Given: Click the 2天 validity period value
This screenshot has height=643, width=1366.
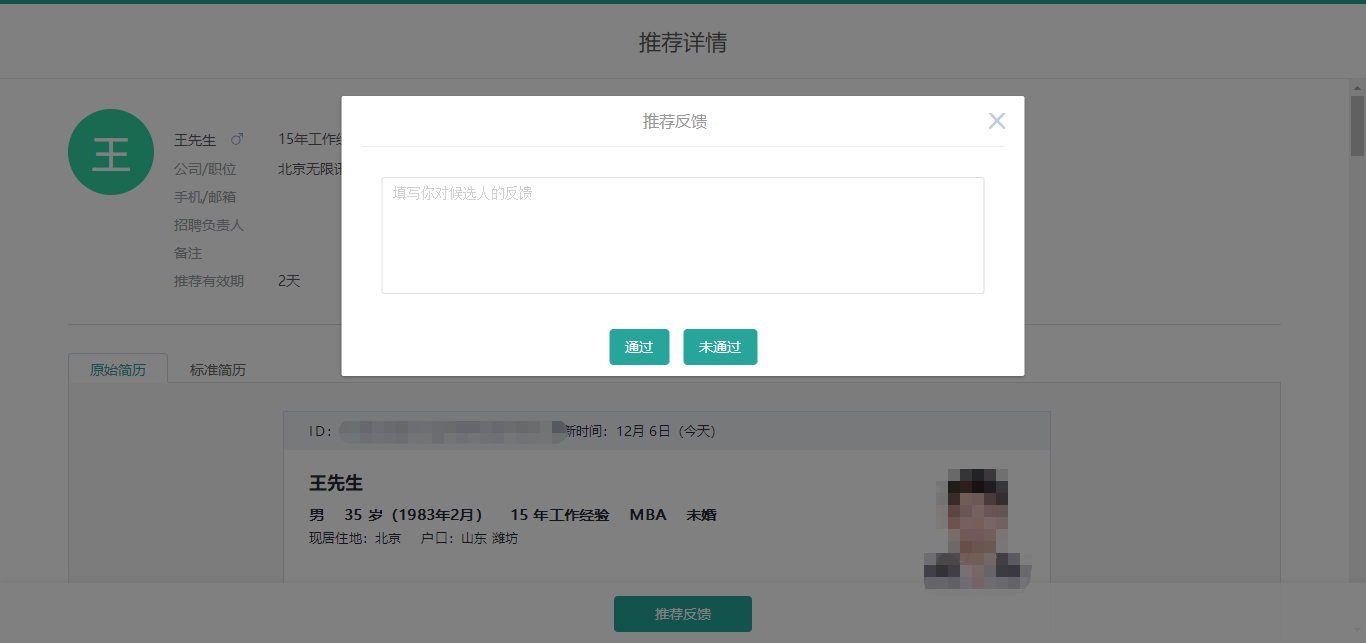Looking at the screenshot, I should (289, 281).
